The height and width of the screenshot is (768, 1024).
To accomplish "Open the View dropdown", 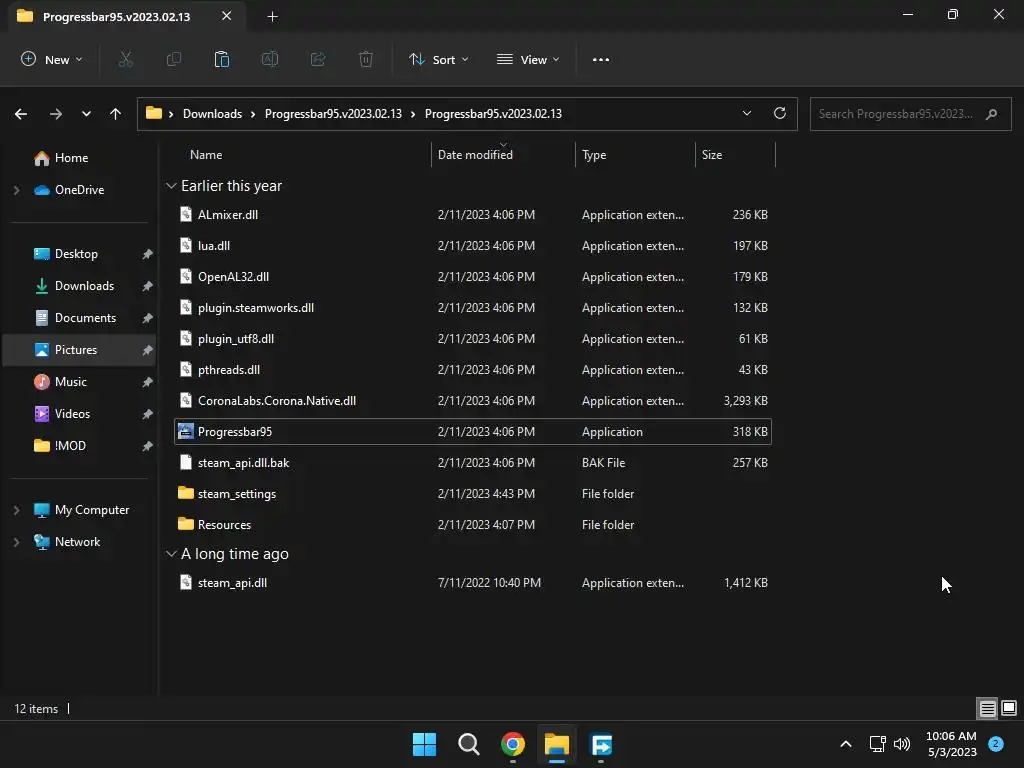I will click(x=528, y=59).
